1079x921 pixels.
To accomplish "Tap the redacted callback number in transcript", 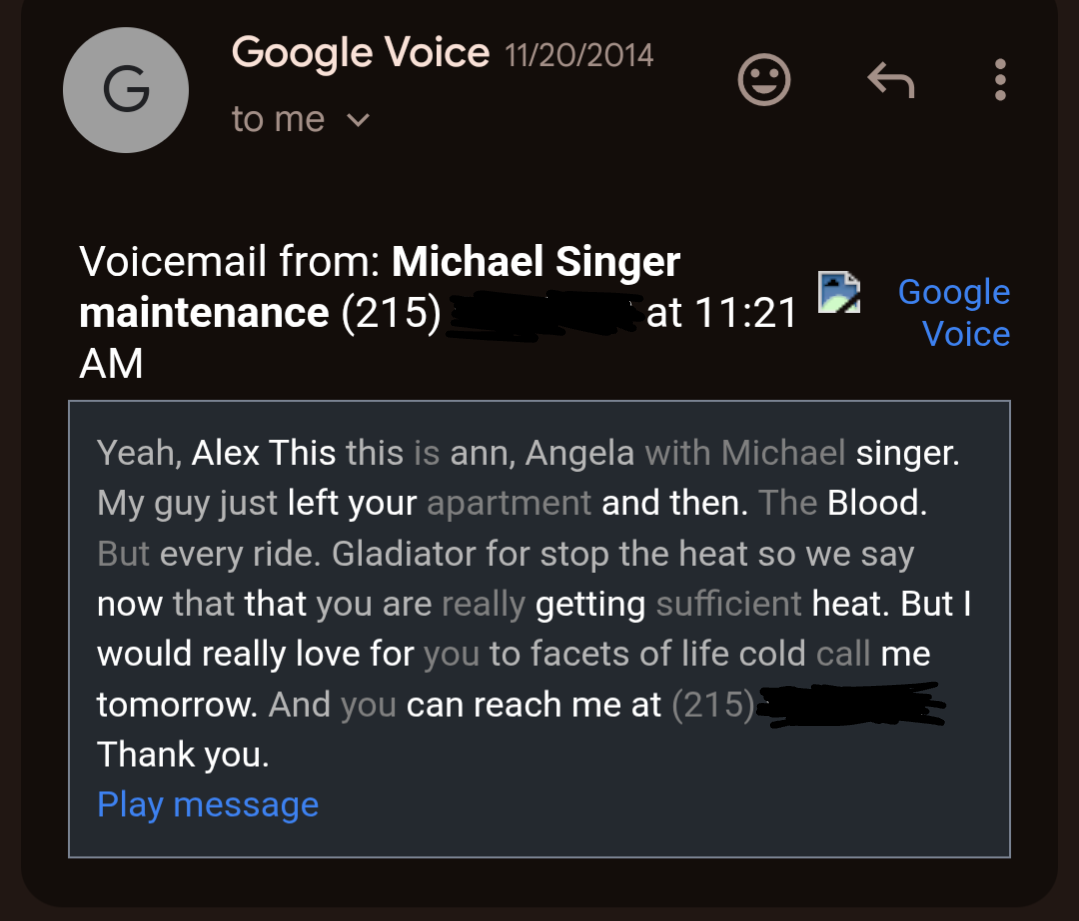I will coord(850,703).
